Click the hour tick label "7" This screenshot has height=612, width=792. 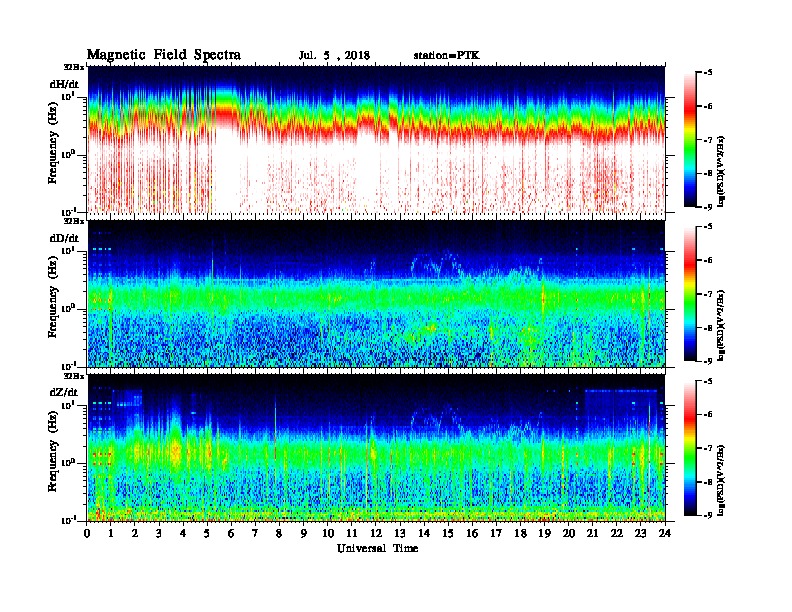coord(255,533)
